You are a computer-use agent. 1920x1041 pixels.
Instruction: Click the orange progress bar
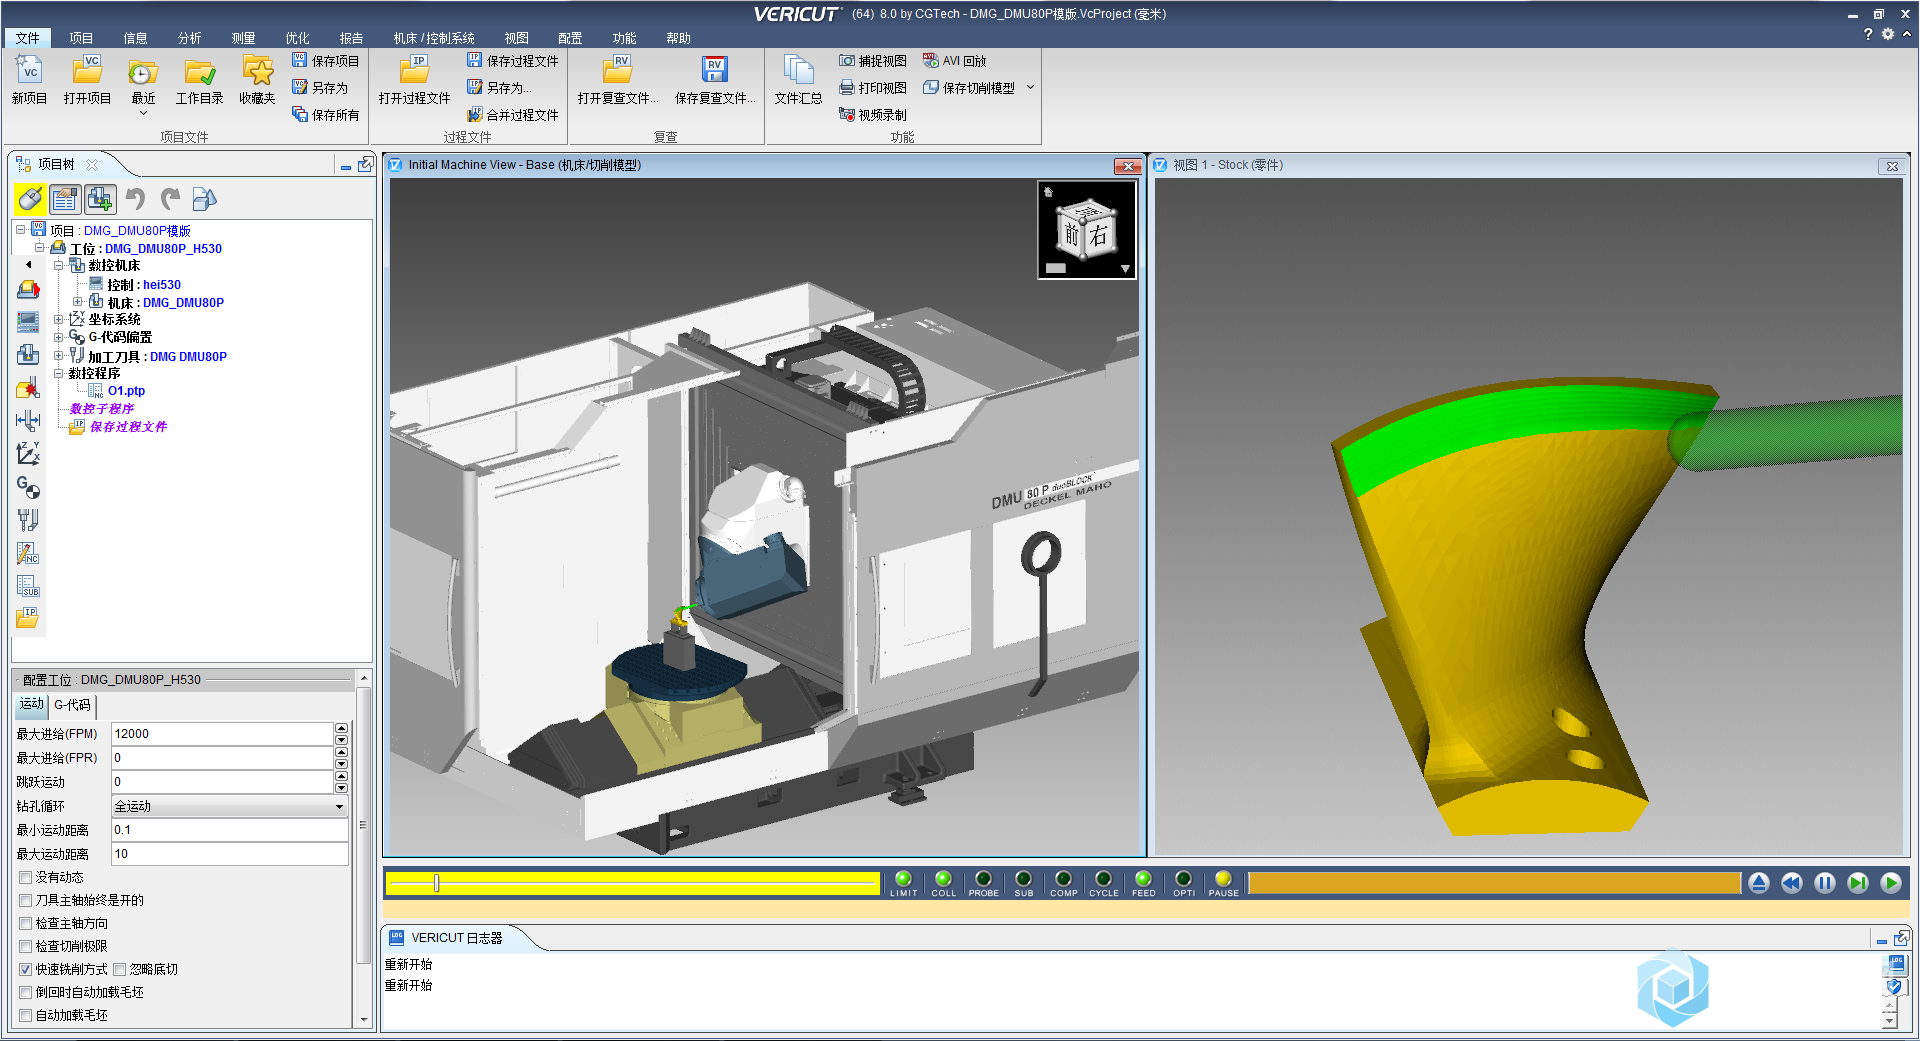coord(1494,883)
